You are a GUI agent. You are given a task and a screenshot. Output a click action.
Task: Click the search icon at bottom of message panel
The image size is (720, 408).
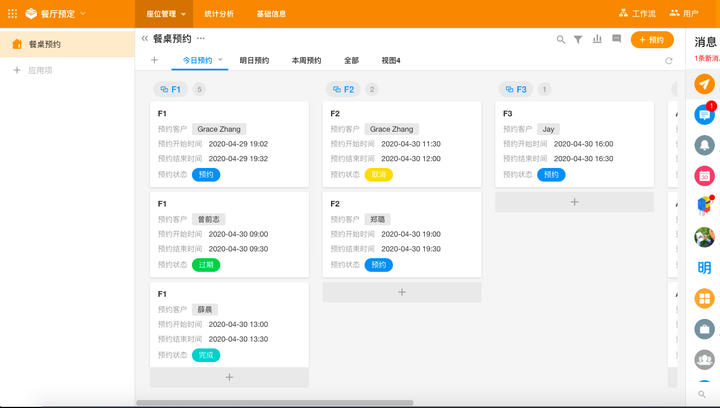702,394
